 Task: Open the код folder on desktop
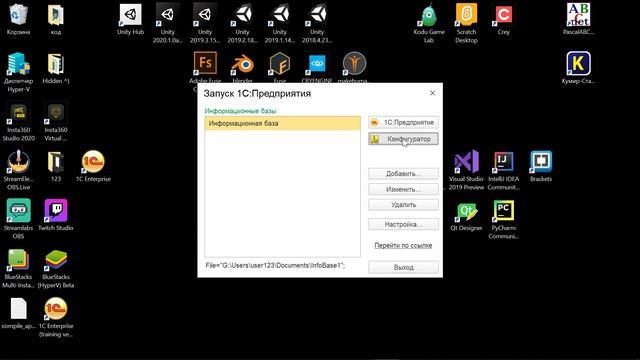[x=56, y=20]
